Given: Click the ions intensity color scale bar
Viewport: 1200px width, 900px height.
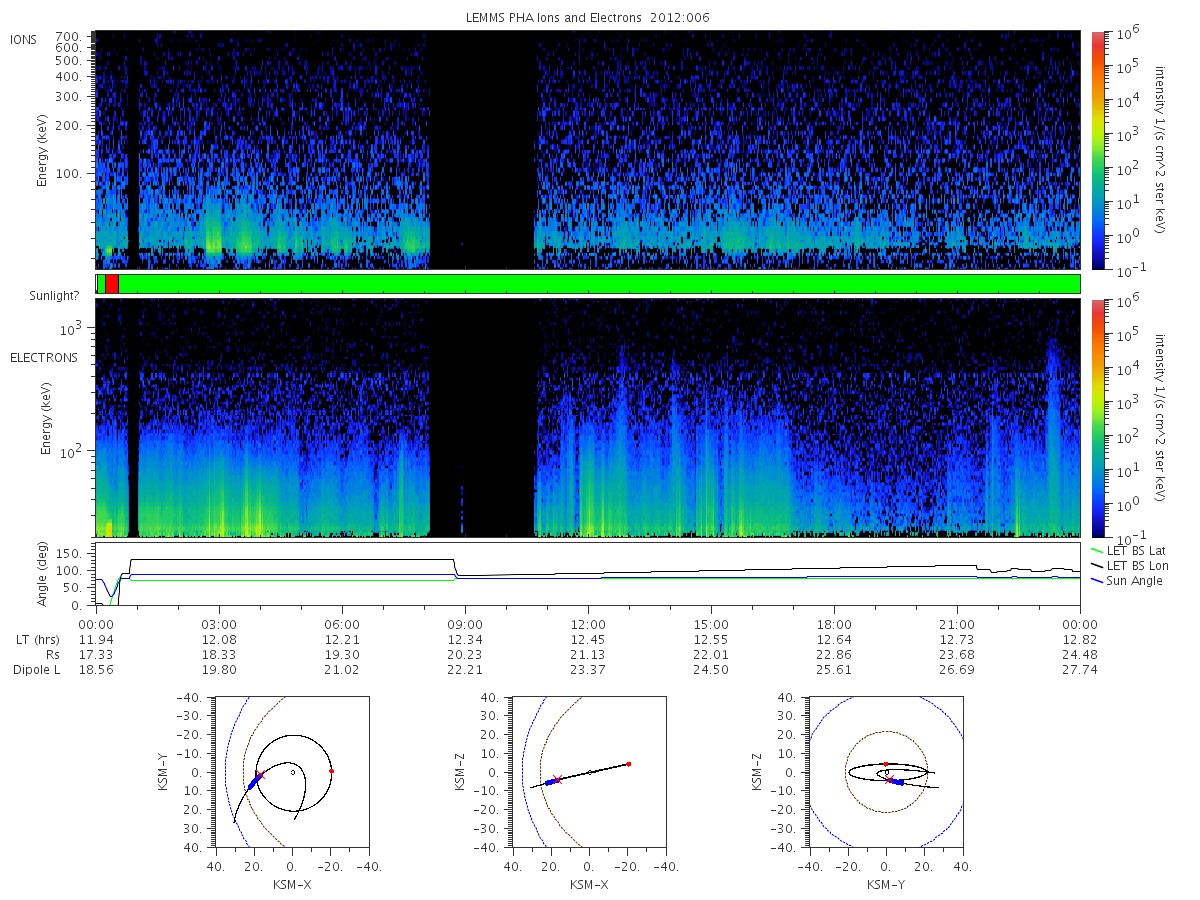Looking at the screenshot, I should pyautogui.click(x=1097, y=150).
